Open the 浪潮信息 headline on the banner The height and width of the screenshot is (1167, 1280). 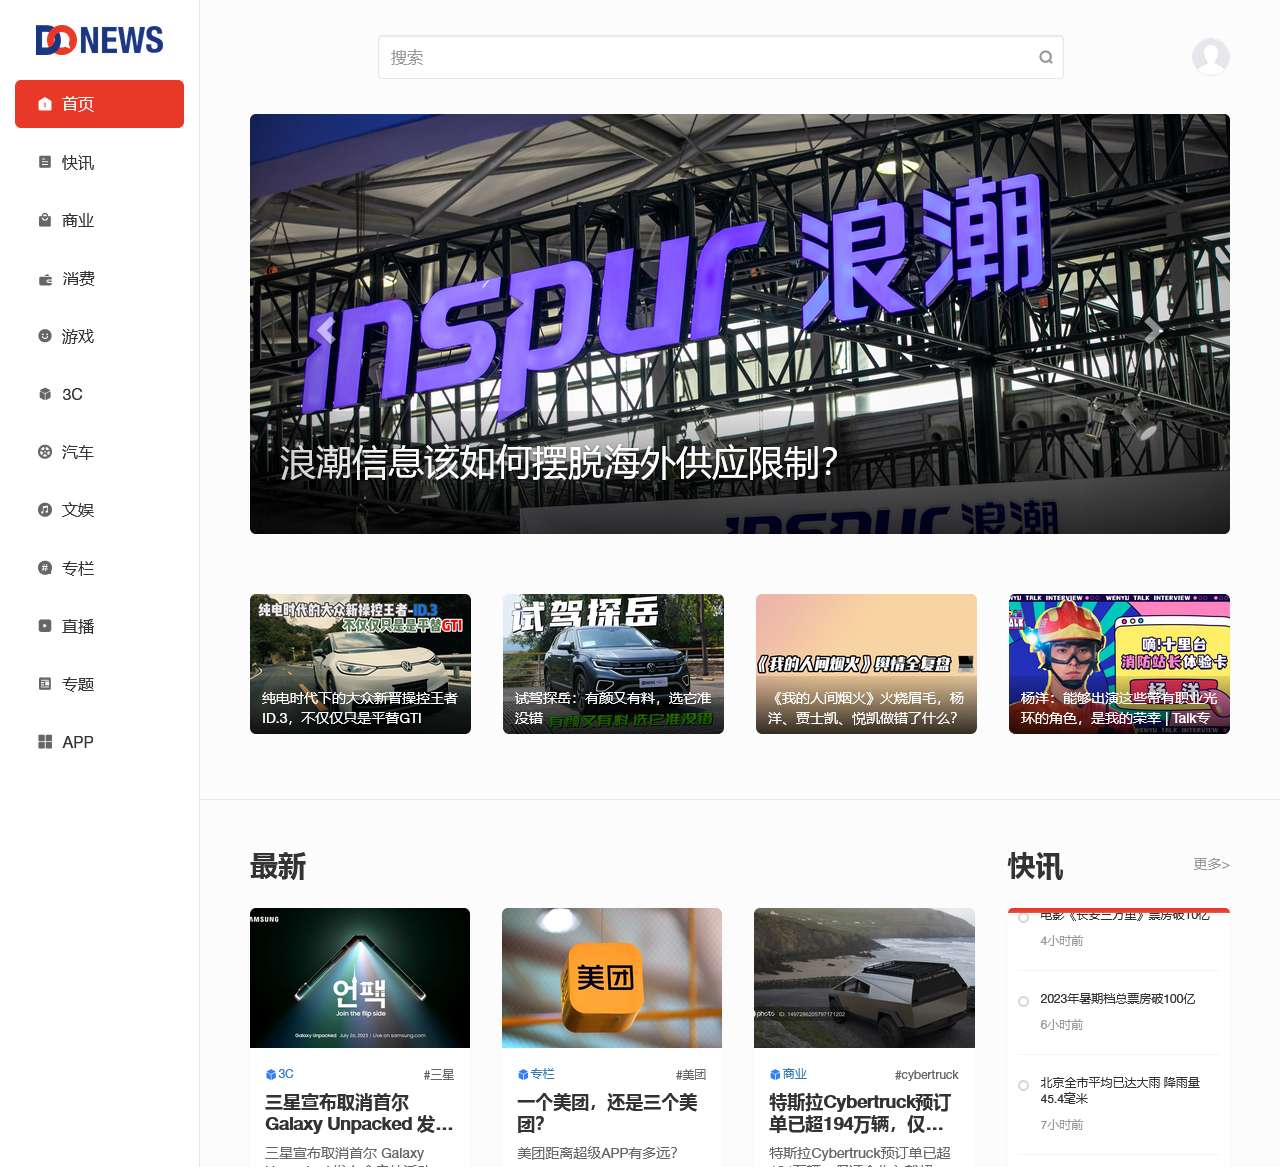point(558,463)
